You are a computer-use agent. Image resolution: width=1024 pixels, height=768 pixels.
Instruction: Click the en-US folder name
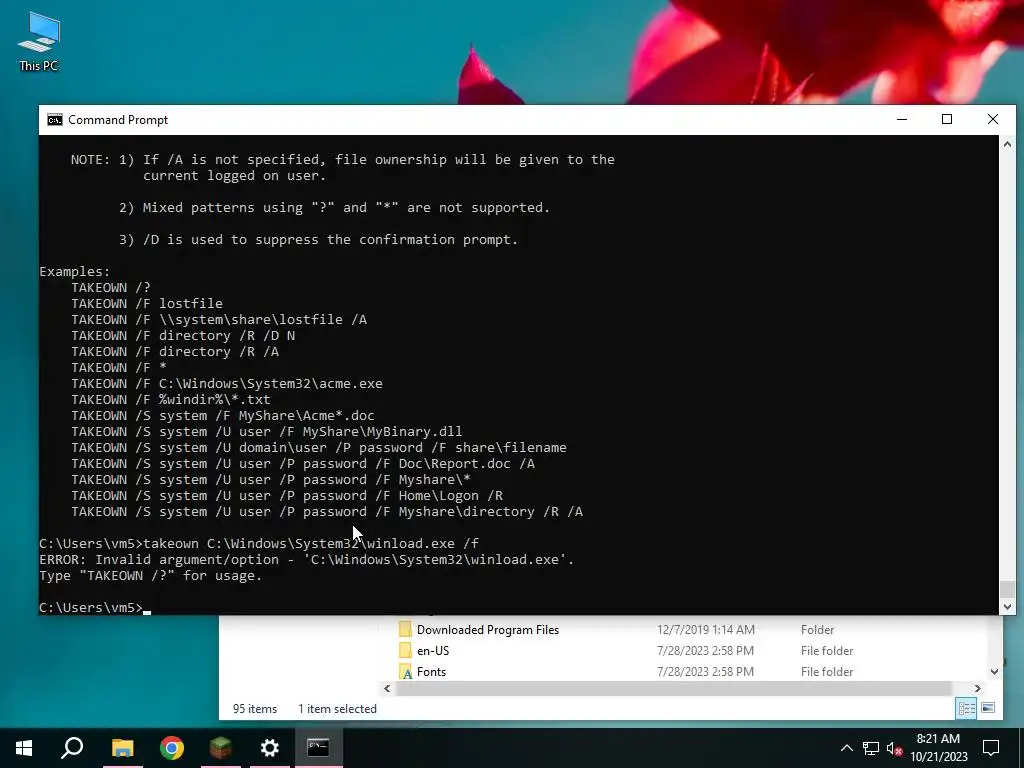[433, 650]
